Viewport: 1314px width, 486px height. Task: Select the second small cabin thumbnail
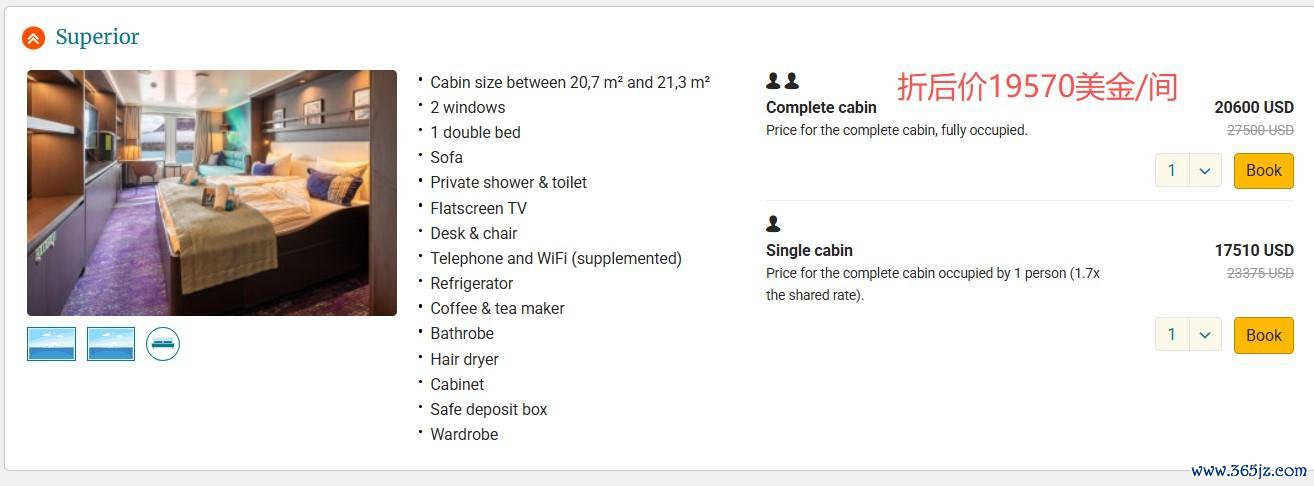pyautogui.click(x=111, y=344)
